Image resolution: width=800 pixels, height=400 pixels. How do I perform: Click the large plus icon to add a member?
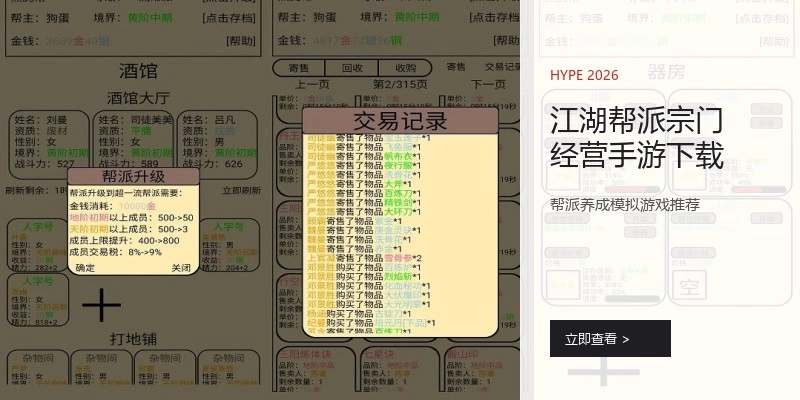102,305
